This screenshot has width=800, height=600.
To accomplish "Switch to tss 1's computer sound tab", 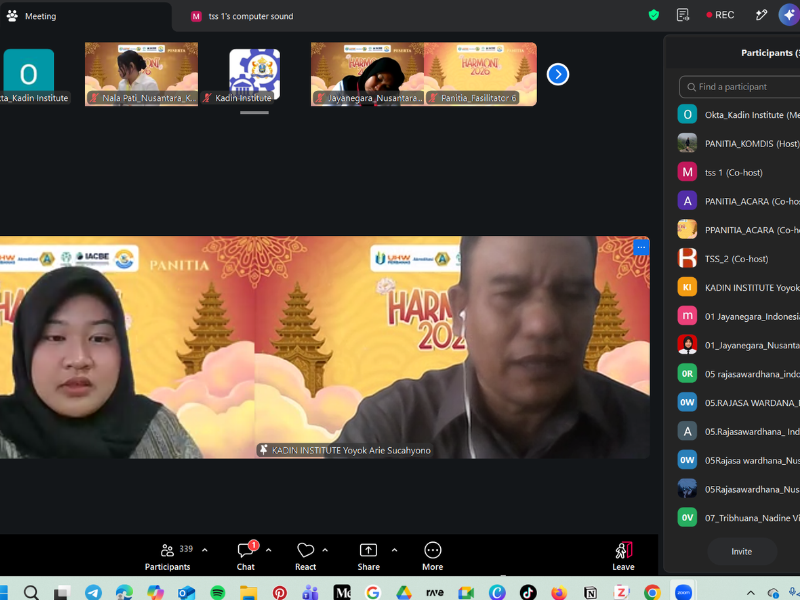I will tap(242, 16).
